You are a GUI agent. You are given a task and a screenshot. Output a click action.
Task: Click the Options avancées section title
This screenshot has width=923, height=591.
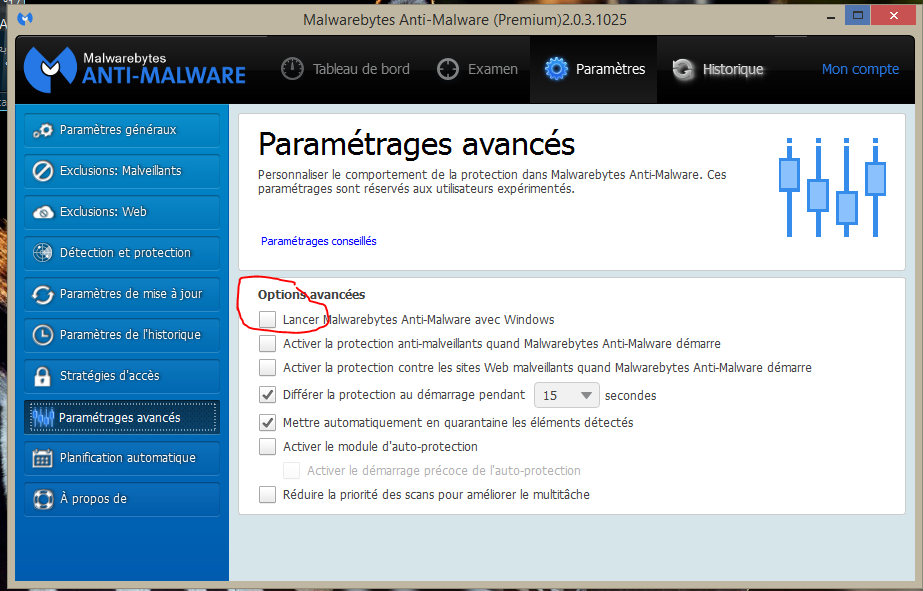click(311, 294)
